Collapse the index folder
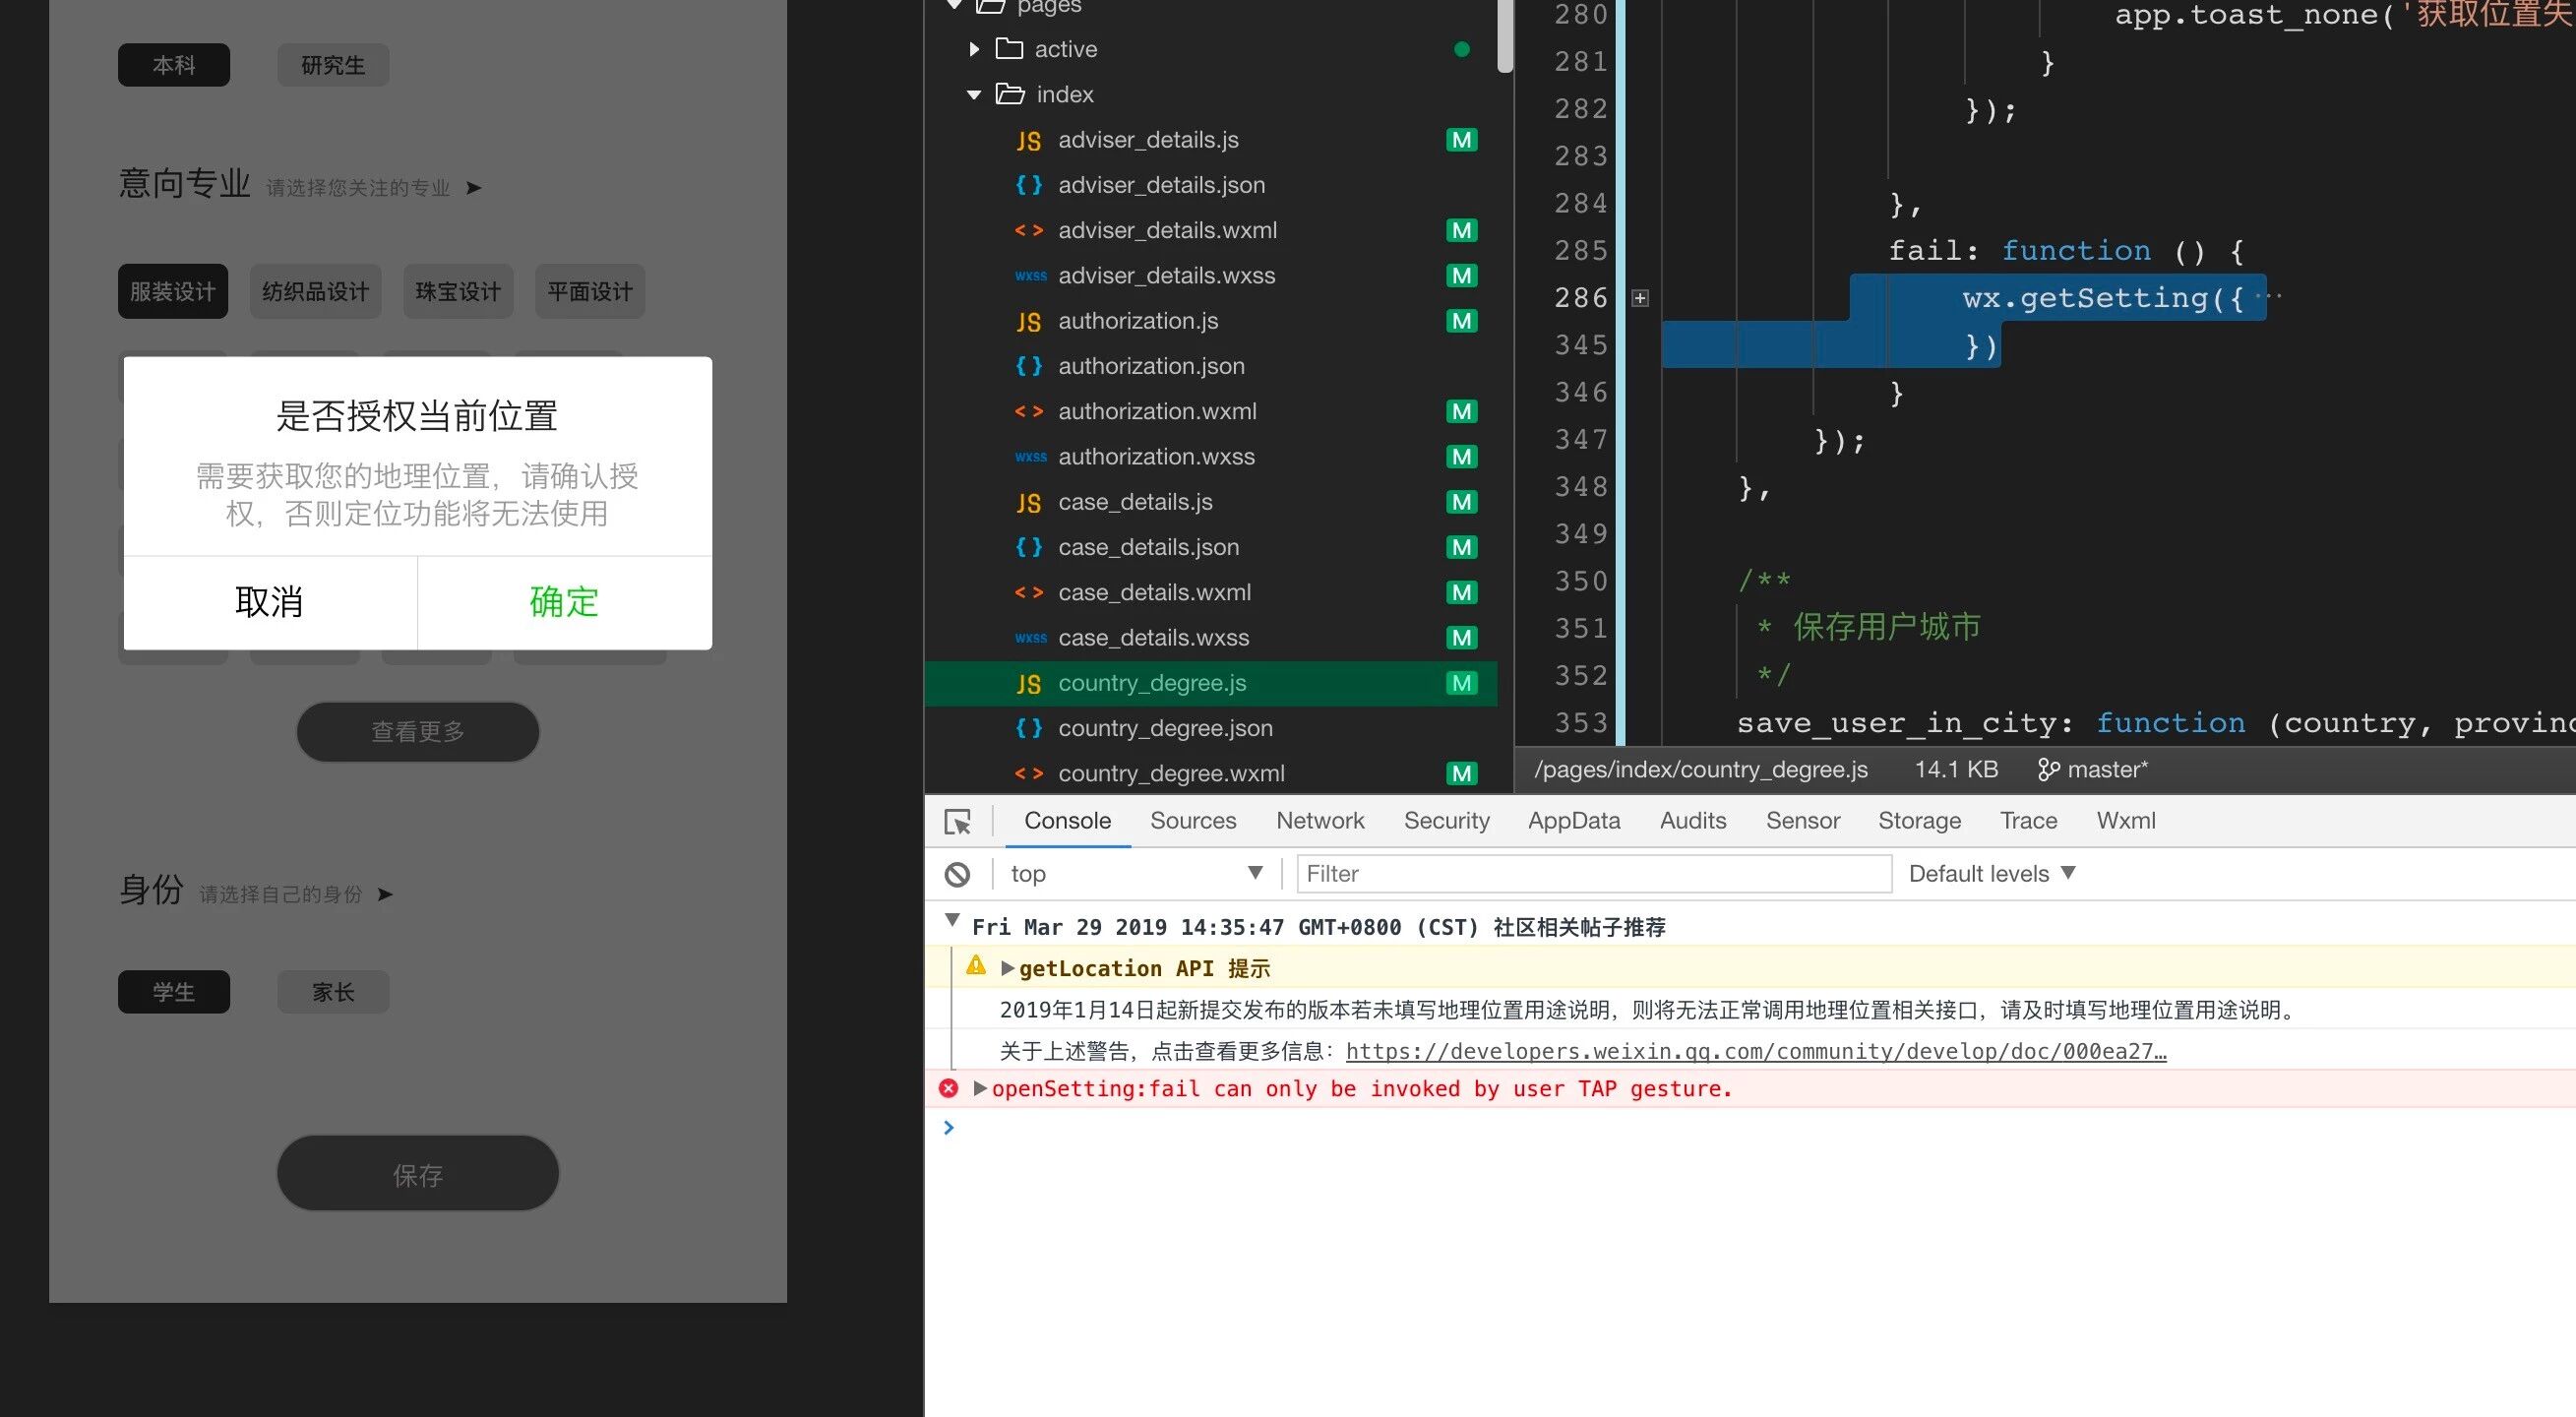2576x1417 pixels. point(974,95)
